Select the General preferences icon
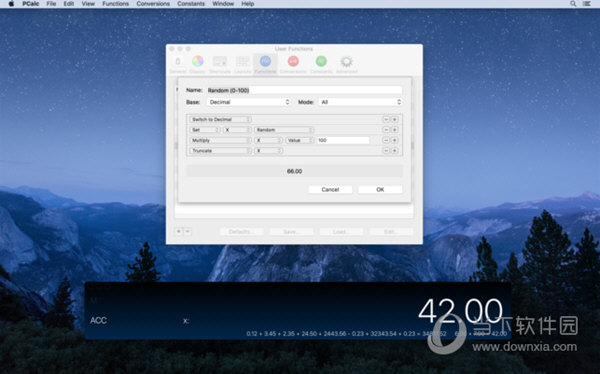600x374 pixels. pyautogui.click(x=178, y=61)
